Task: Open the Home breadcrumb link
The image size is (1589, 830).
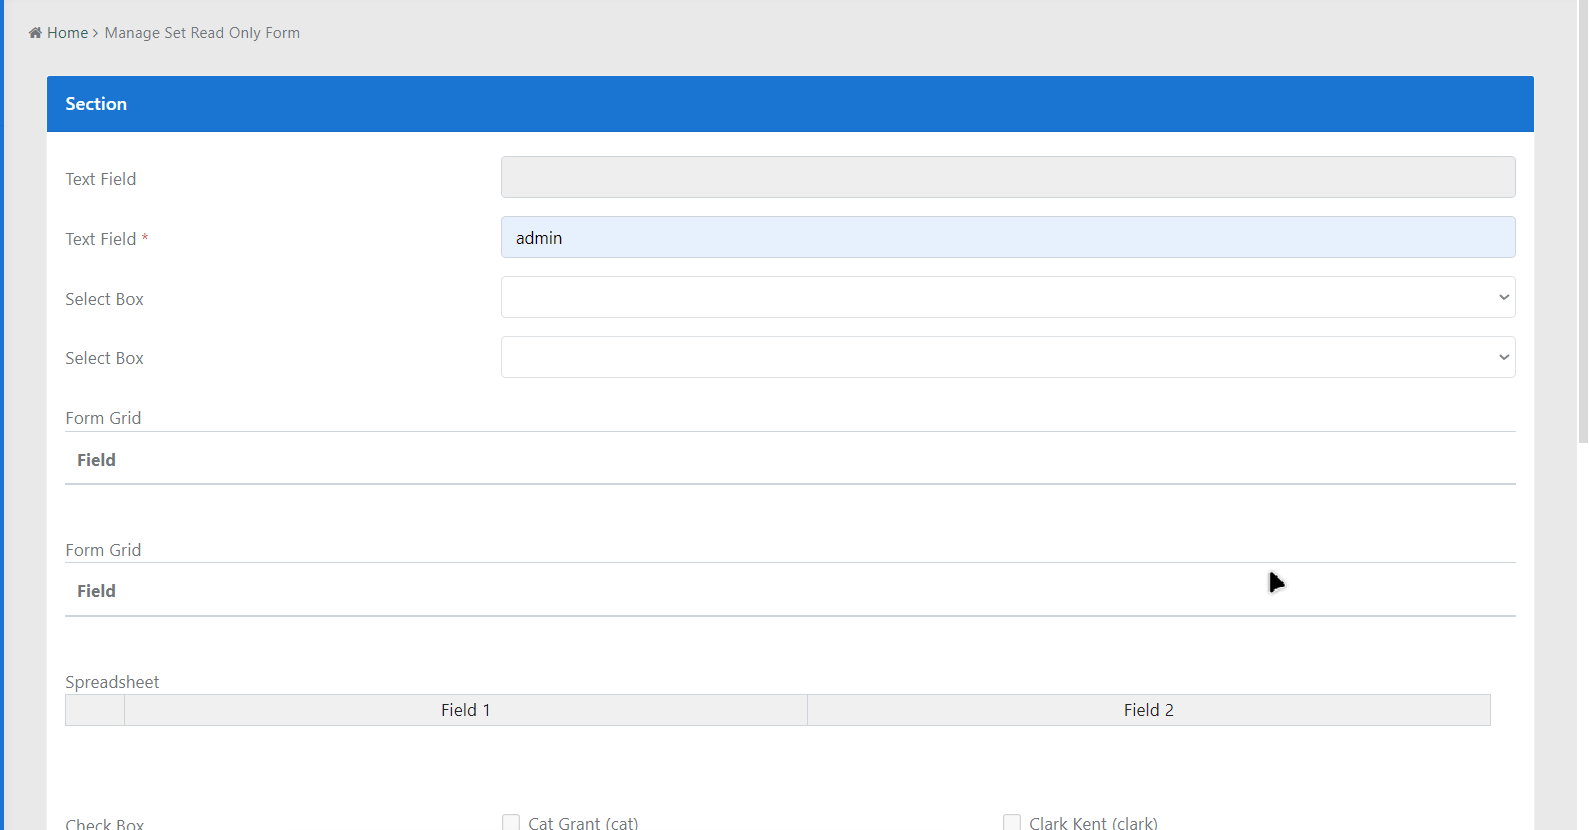Action: (67, 33)
